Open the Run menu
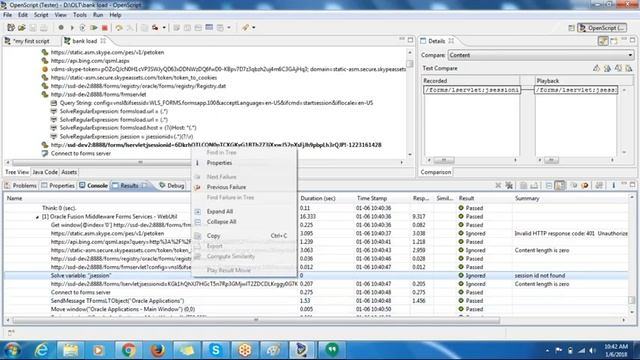The image size is (640, 360). click(98, 15)
